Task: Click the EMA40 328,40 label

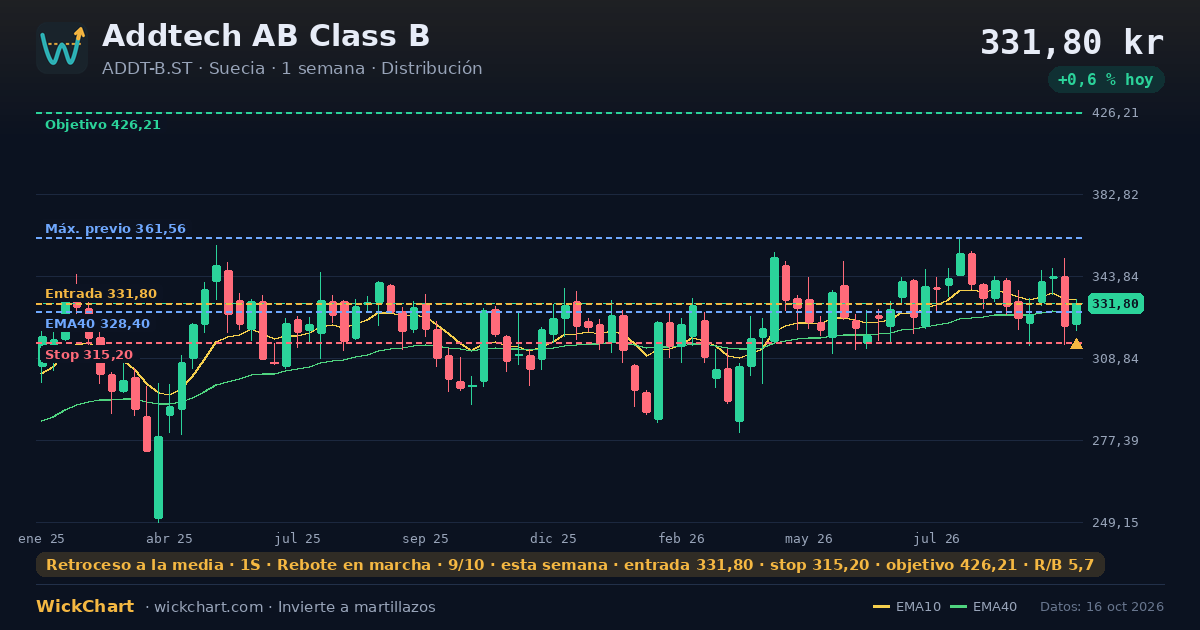Action: (x=97, y=324)
